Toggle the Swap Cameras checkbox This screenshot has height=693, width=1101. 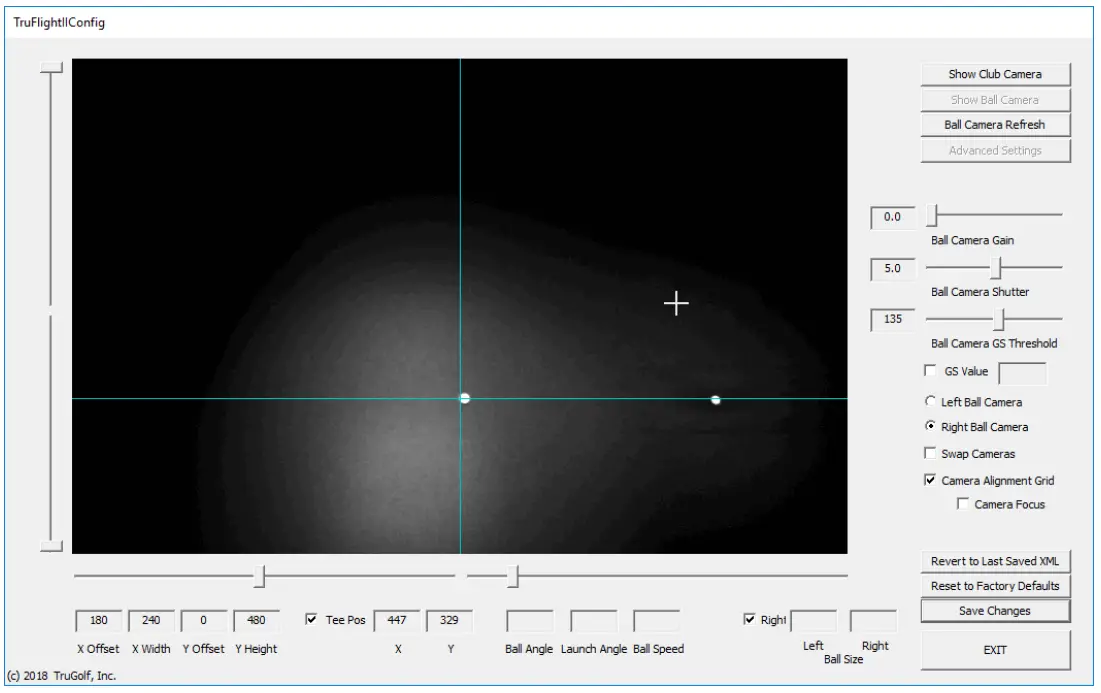click(931, 454)
